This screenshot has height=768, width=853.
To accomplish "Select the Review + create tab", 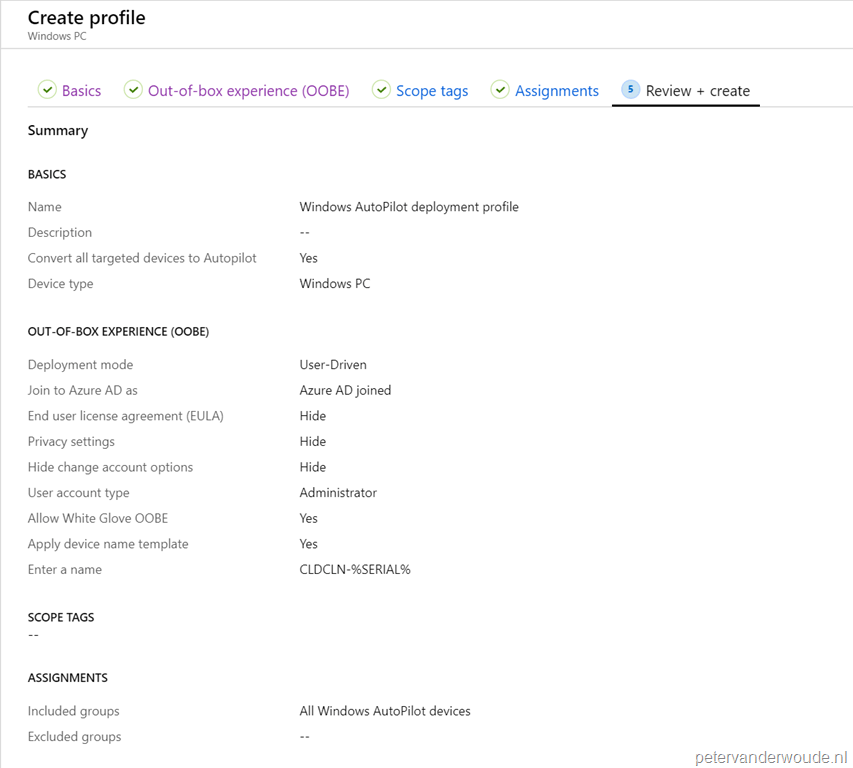I will 697,90.
